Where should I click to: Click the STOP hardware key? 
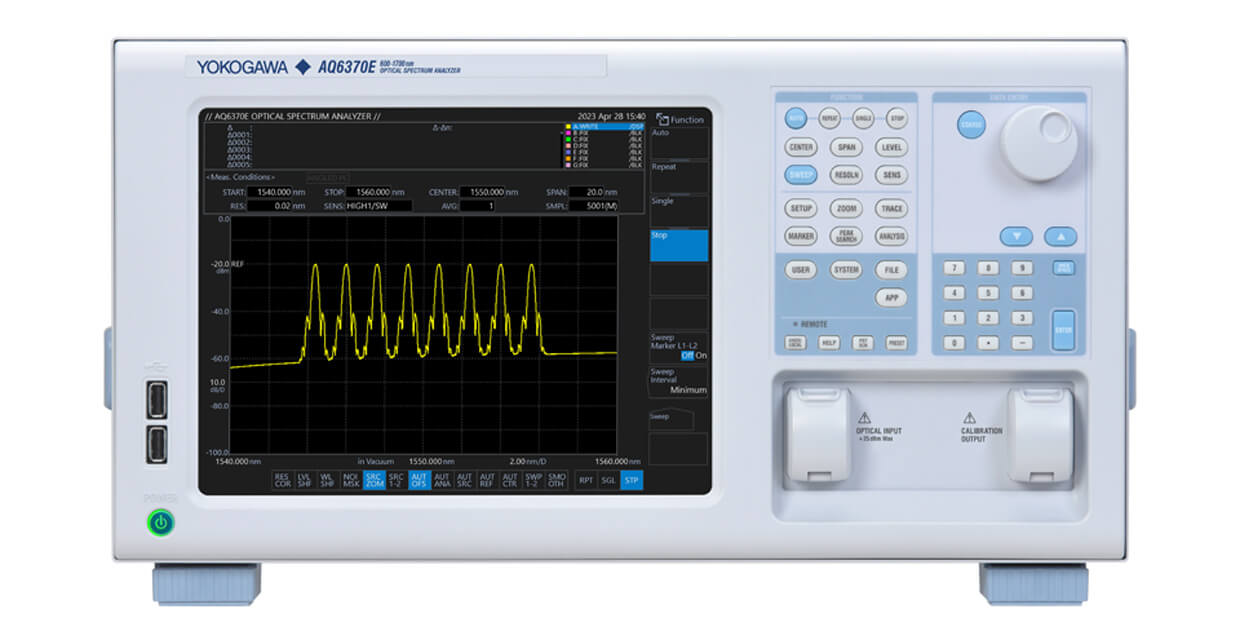(897, 118)
